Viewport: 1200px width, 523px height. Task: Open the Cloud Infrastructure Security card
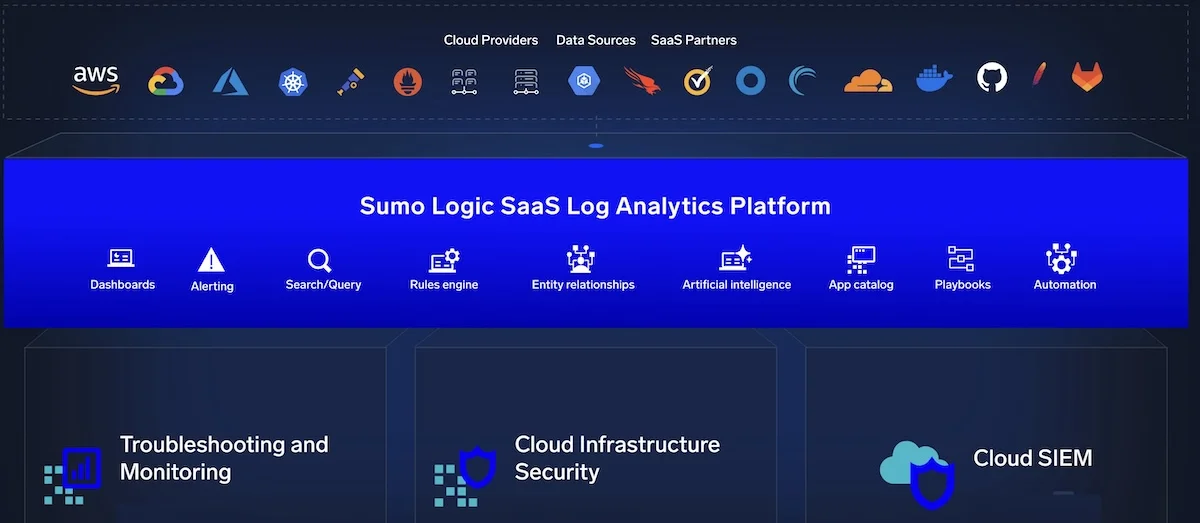tap(596, 434)
